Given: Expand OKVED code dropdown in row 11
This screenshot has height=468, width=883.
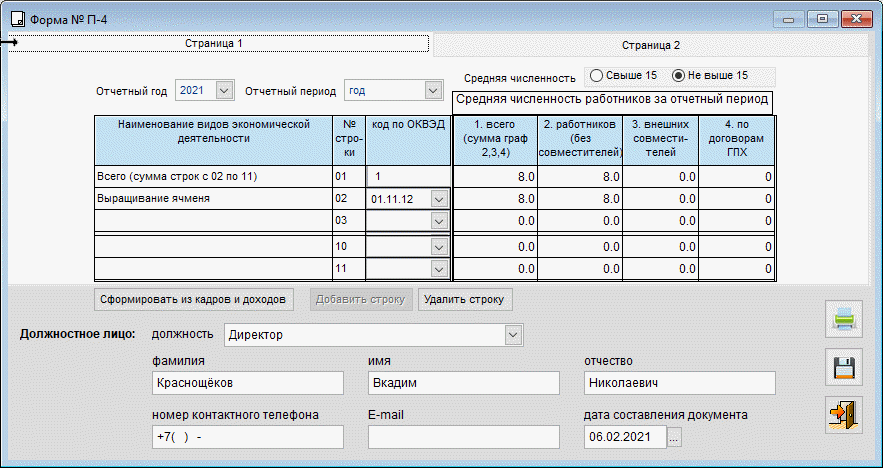Looking at the screenshot, I should click(439, 269).
